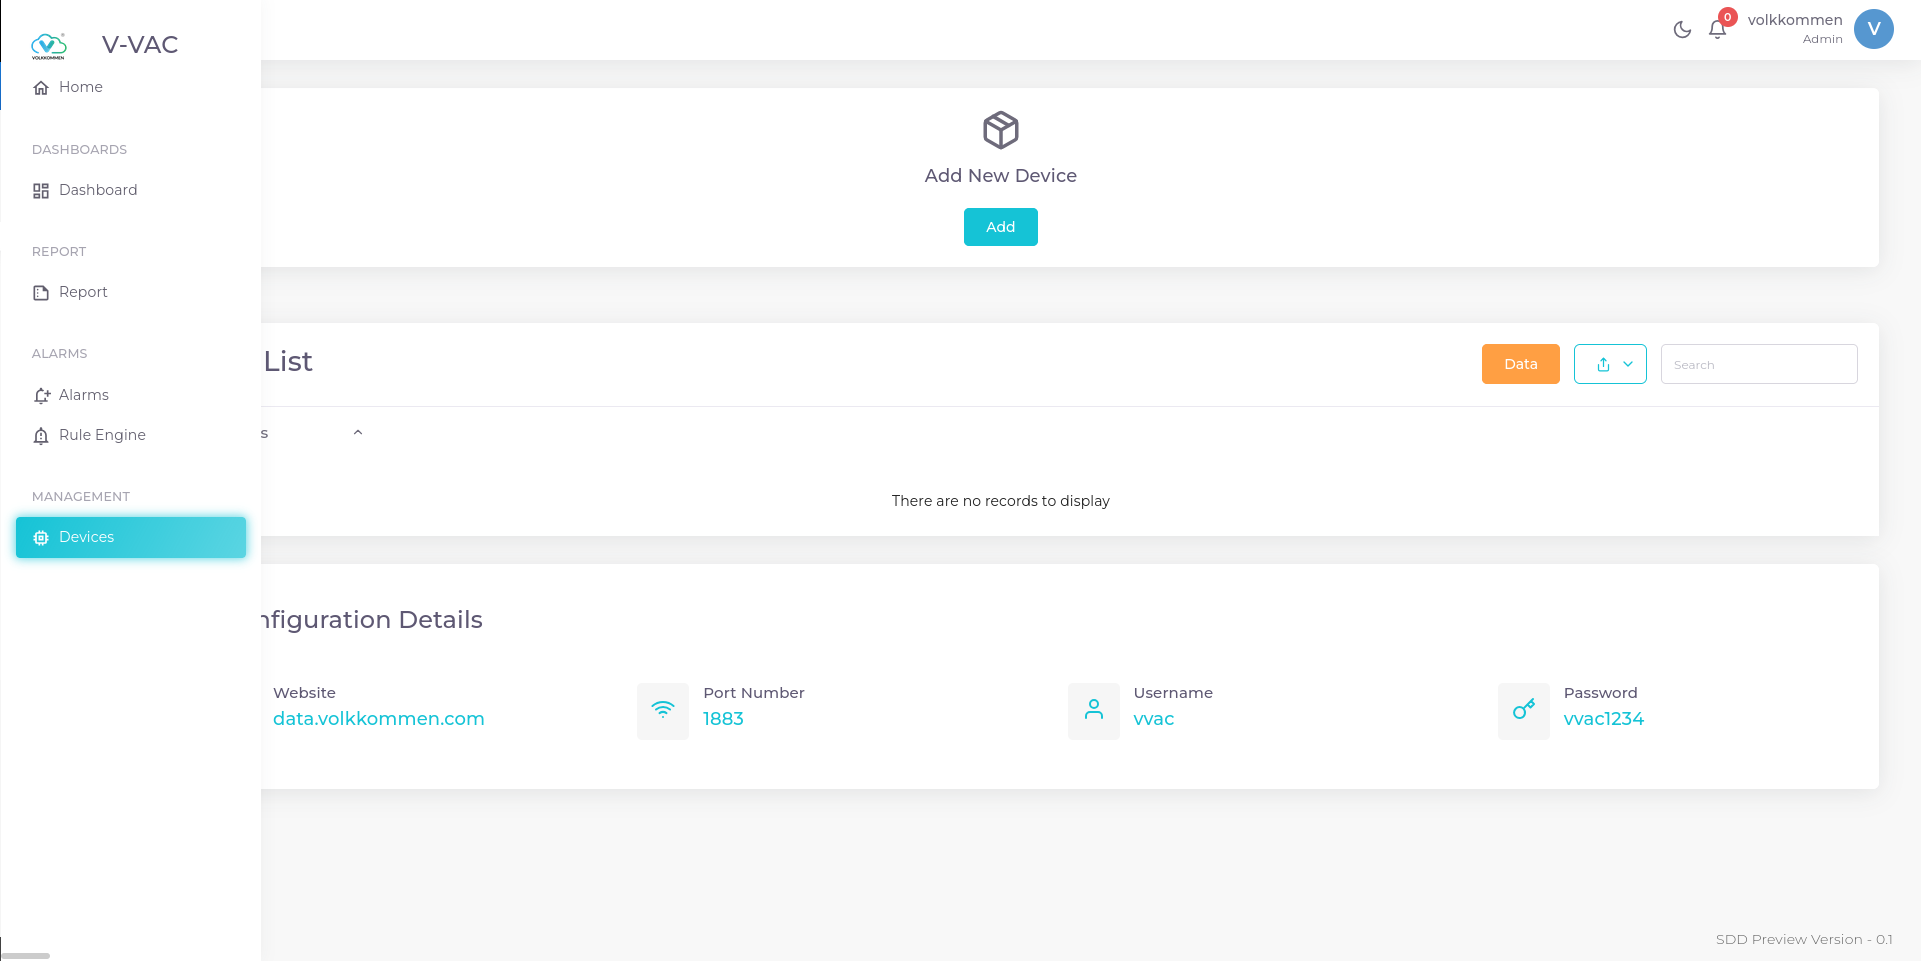
Task: Click the export upload icon near Data button
Action: 1603,364
